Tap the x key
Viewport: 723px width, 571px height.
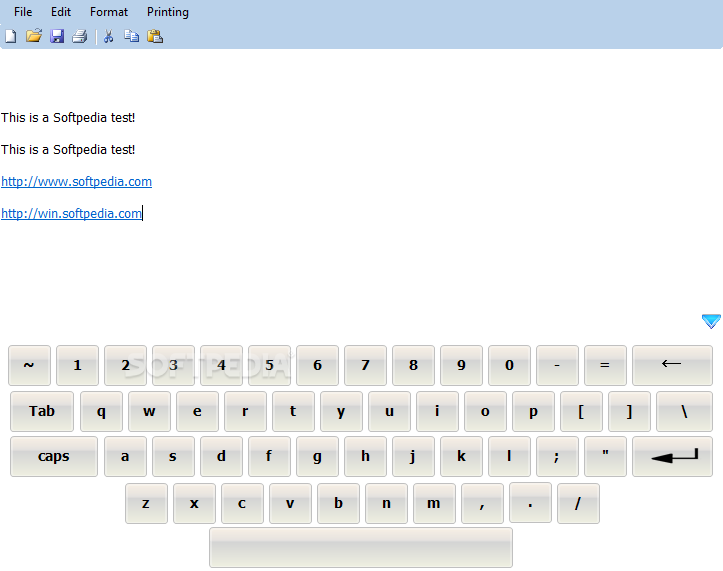195,504
